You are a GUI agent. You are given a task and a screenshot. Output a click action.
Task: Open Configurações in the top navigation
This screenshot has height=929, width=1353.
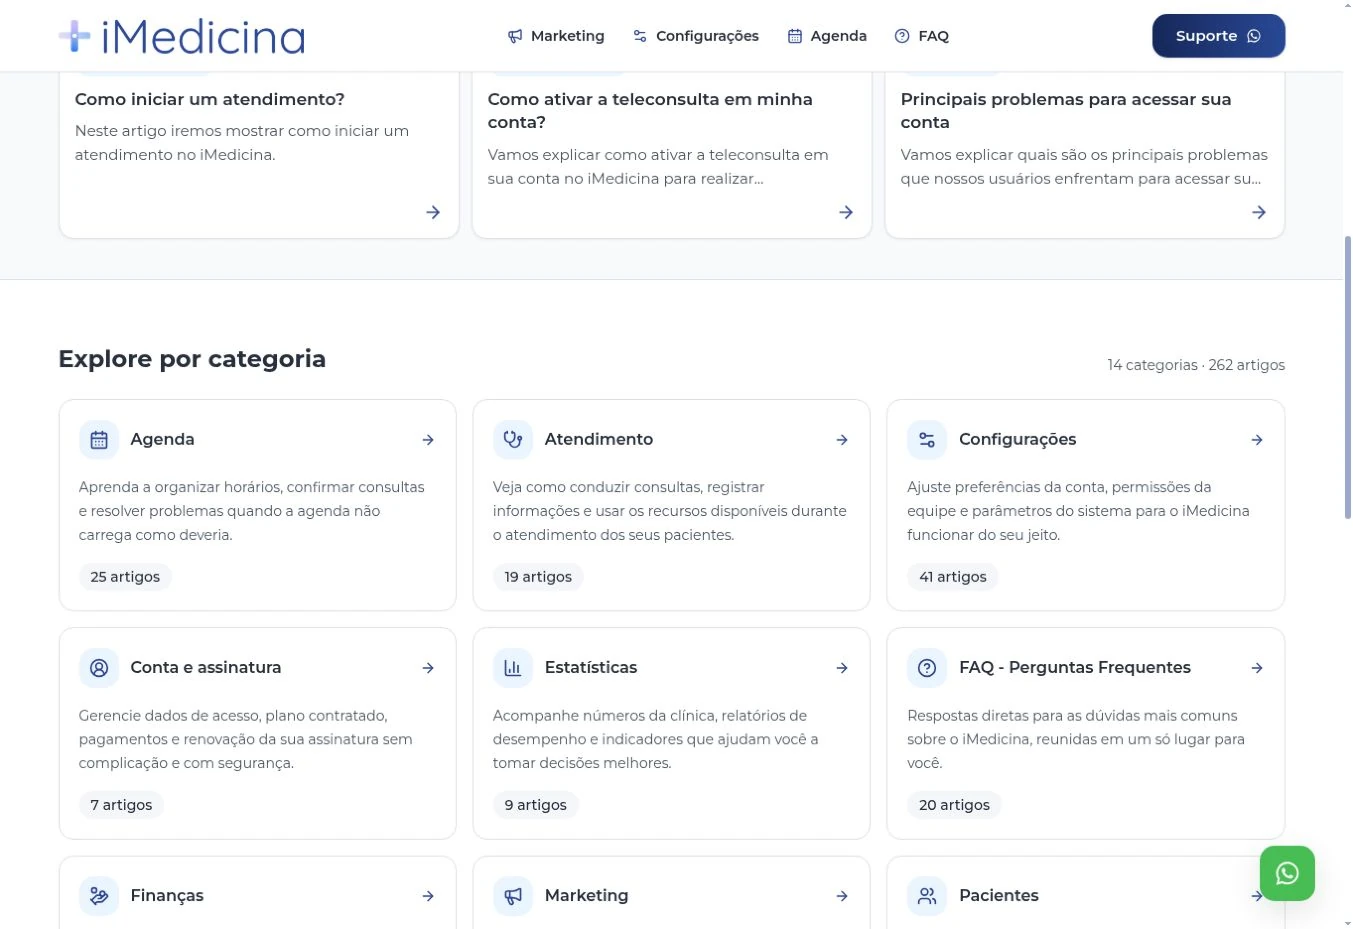tap(696, 36)
